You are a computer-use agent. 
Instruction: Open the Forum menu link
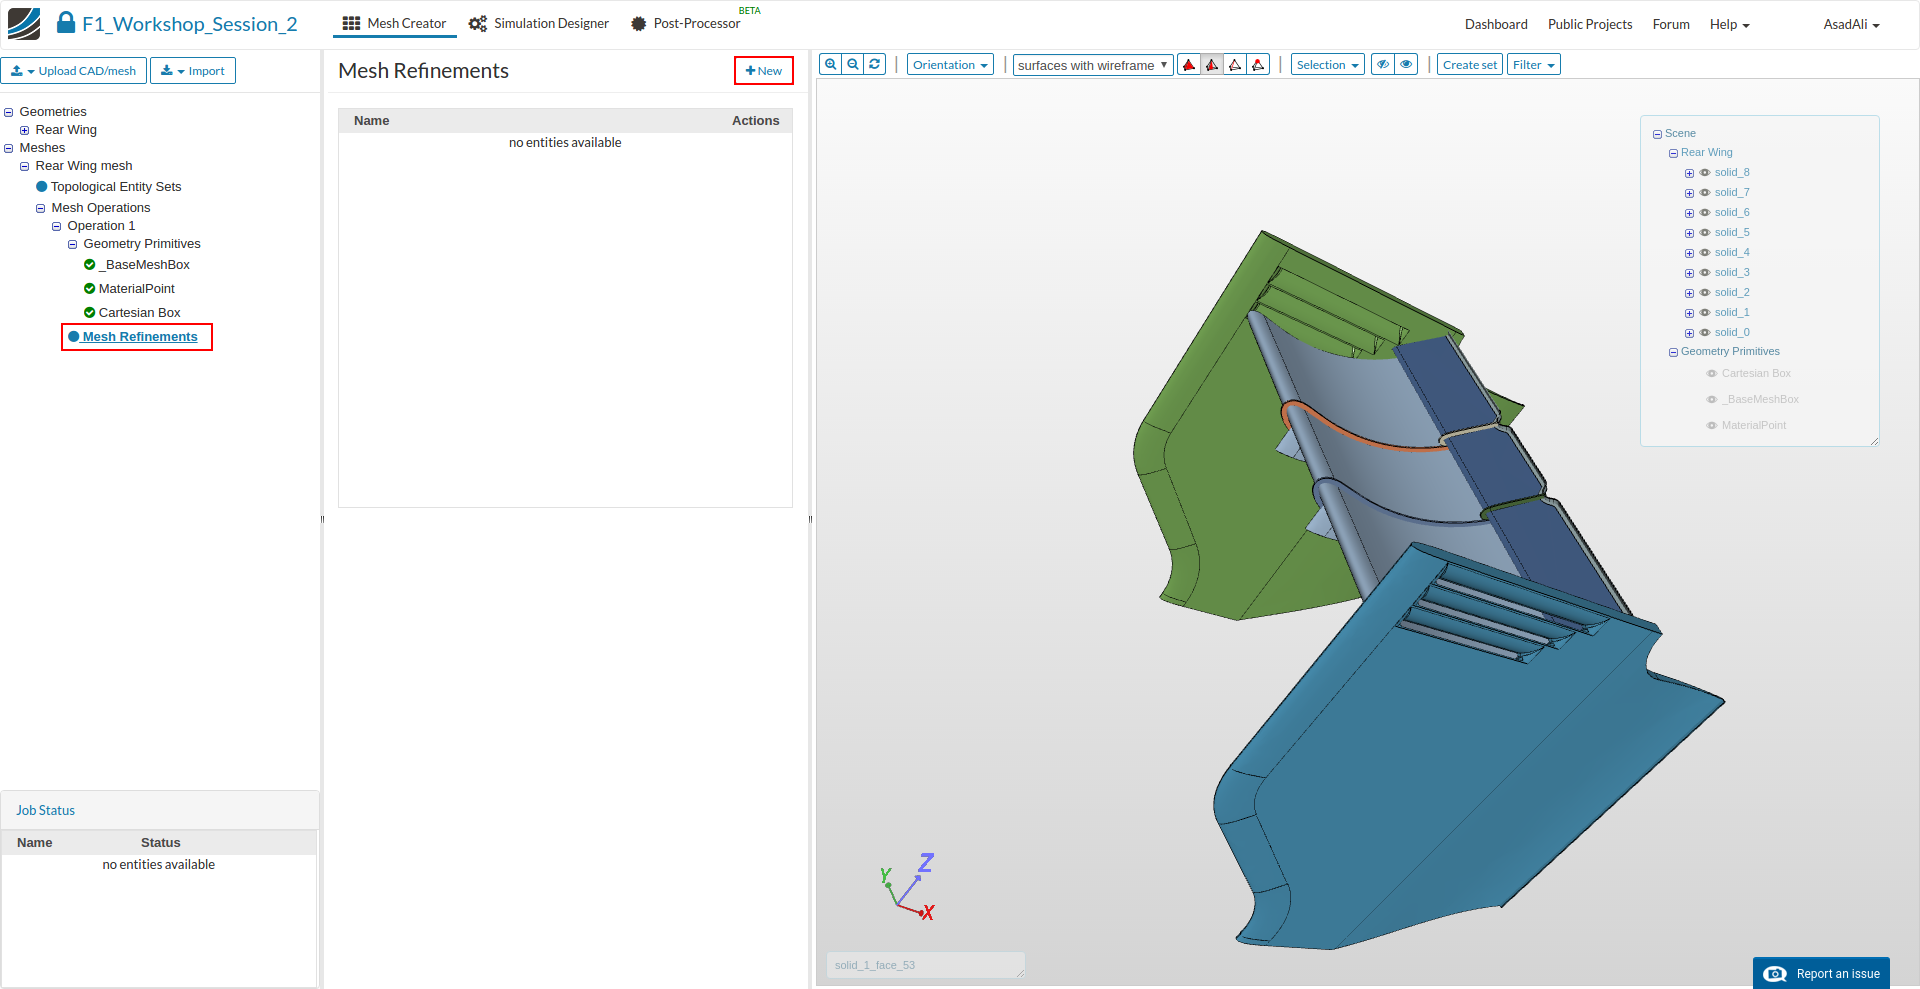pyautogui.click(x=1671, y=24)
